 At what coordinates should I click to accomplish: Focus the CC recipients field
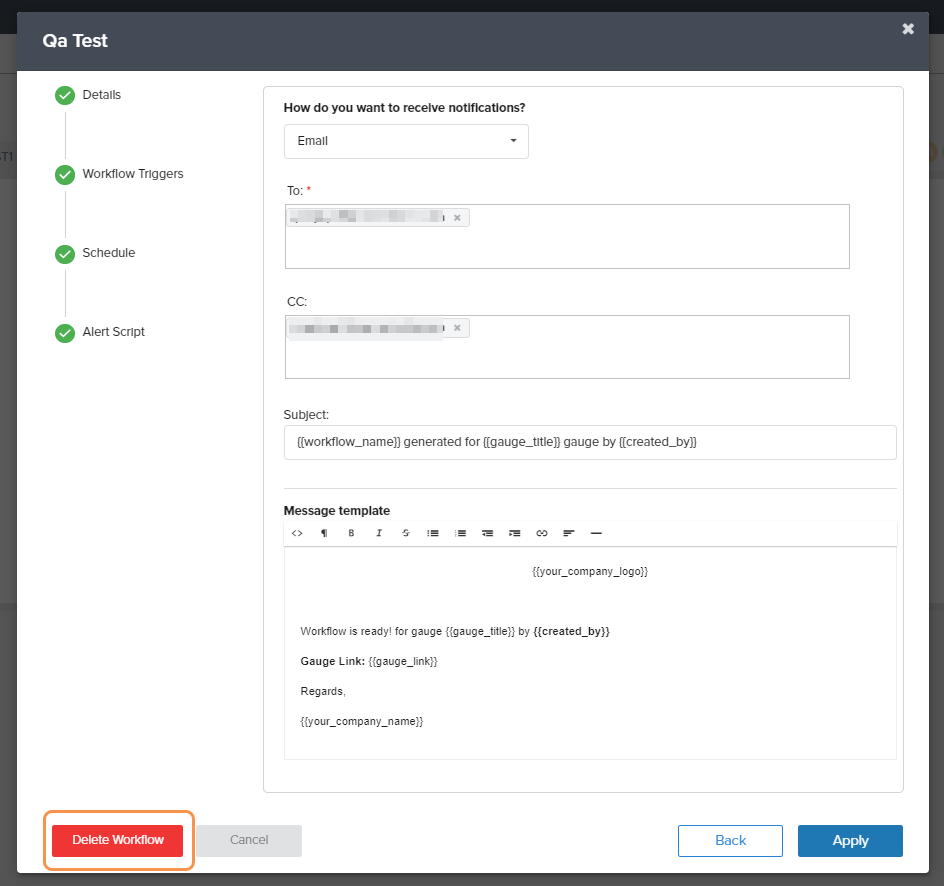pos(567,347)
